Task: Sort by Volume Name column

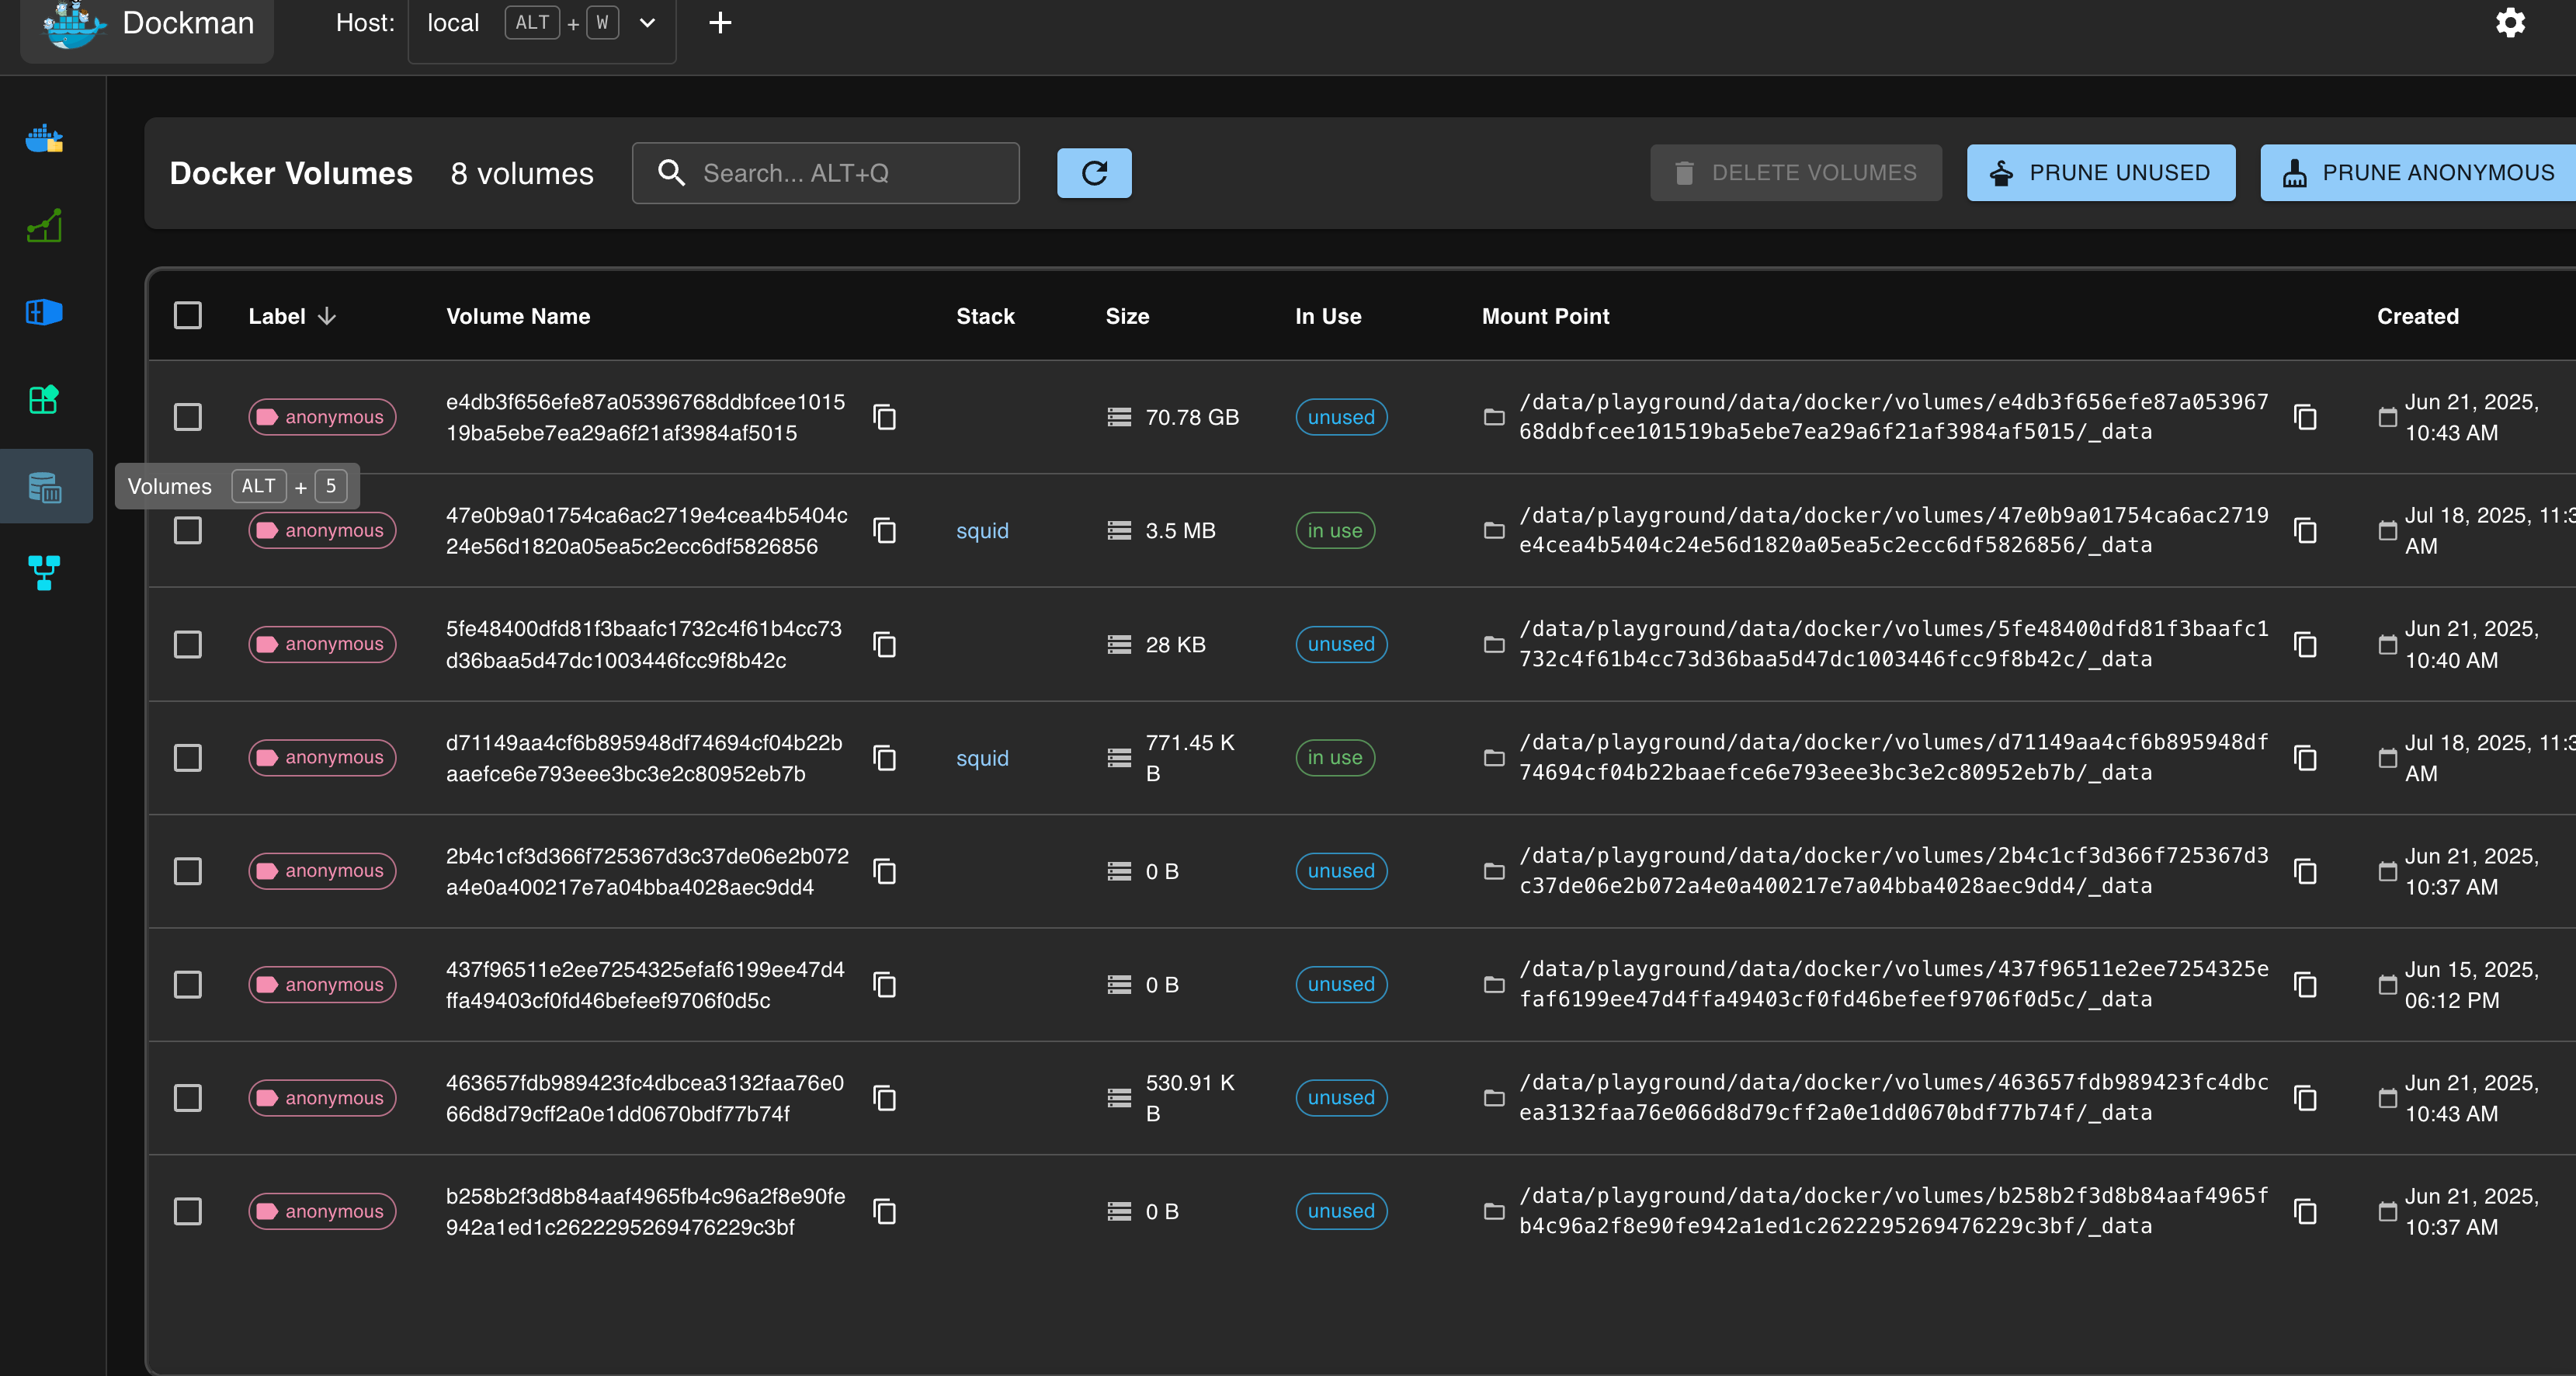Action: [518, 316]
